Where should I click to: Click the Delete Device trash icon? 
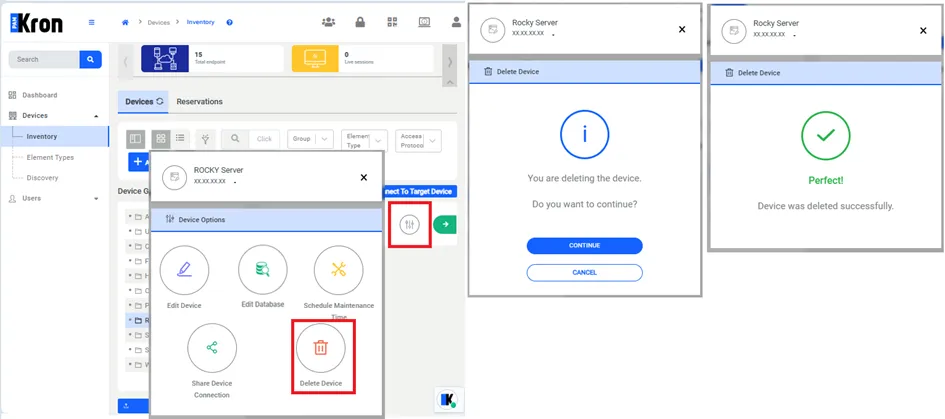[321, 348]
